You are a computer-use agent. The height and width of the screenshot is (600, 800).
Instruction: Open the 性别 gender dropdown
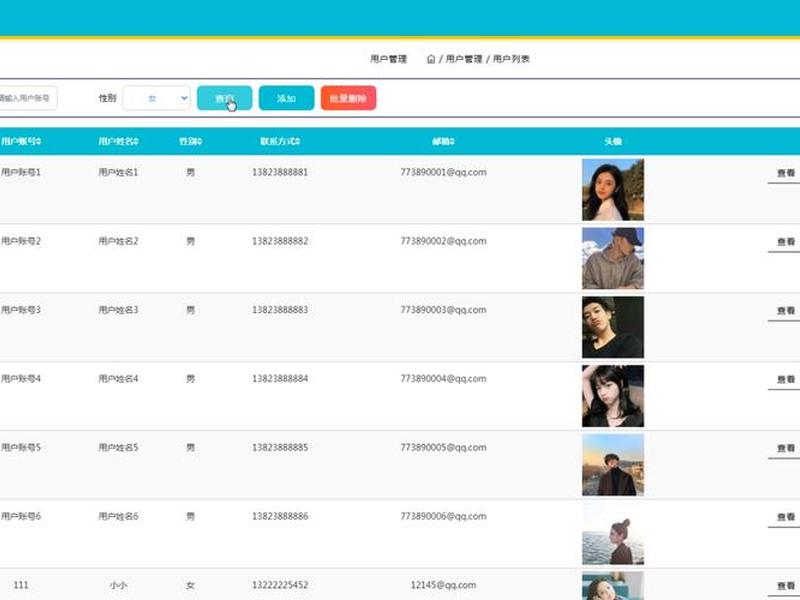[x=157, y=98]
